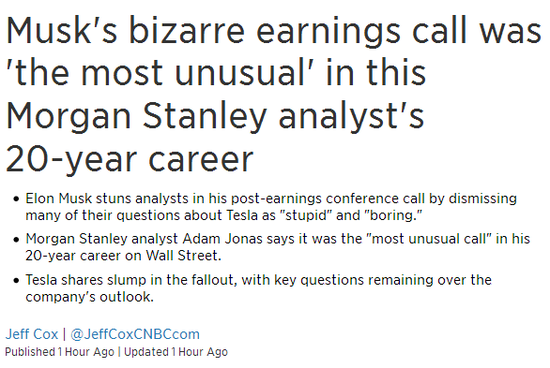Click the "Published 1 Hour Ago" timestamp
Viewport: 550px width, 368px height.
60,352
